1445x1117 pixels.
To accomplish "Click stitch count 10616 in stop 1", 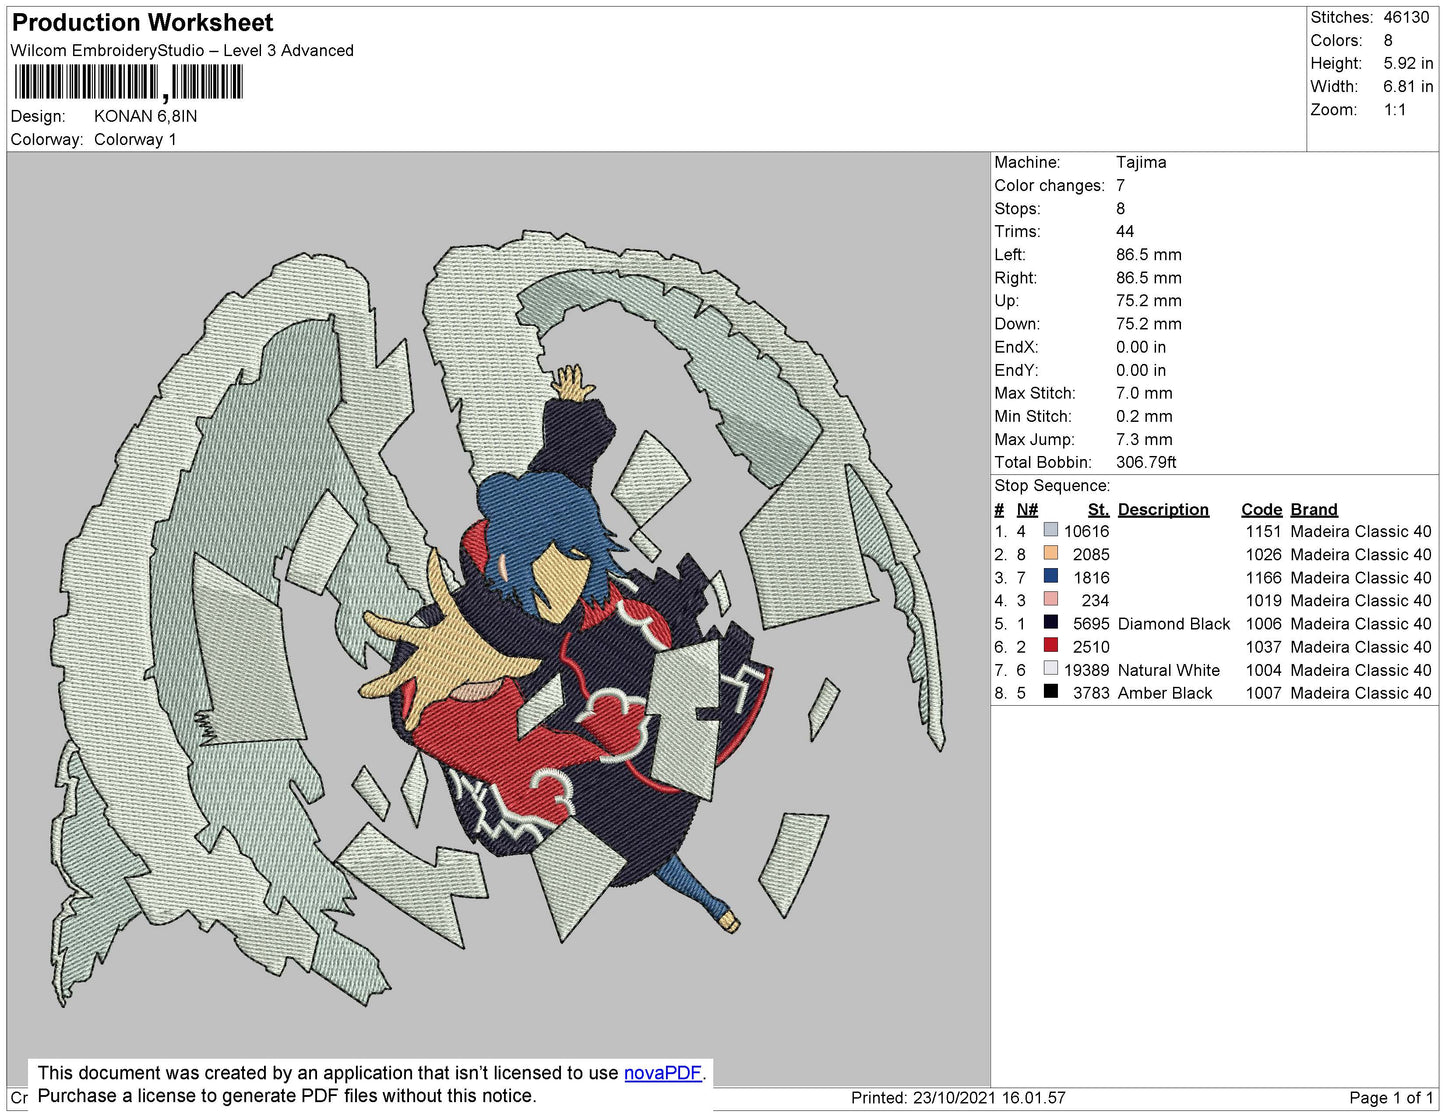I will tap(1086, 532).
